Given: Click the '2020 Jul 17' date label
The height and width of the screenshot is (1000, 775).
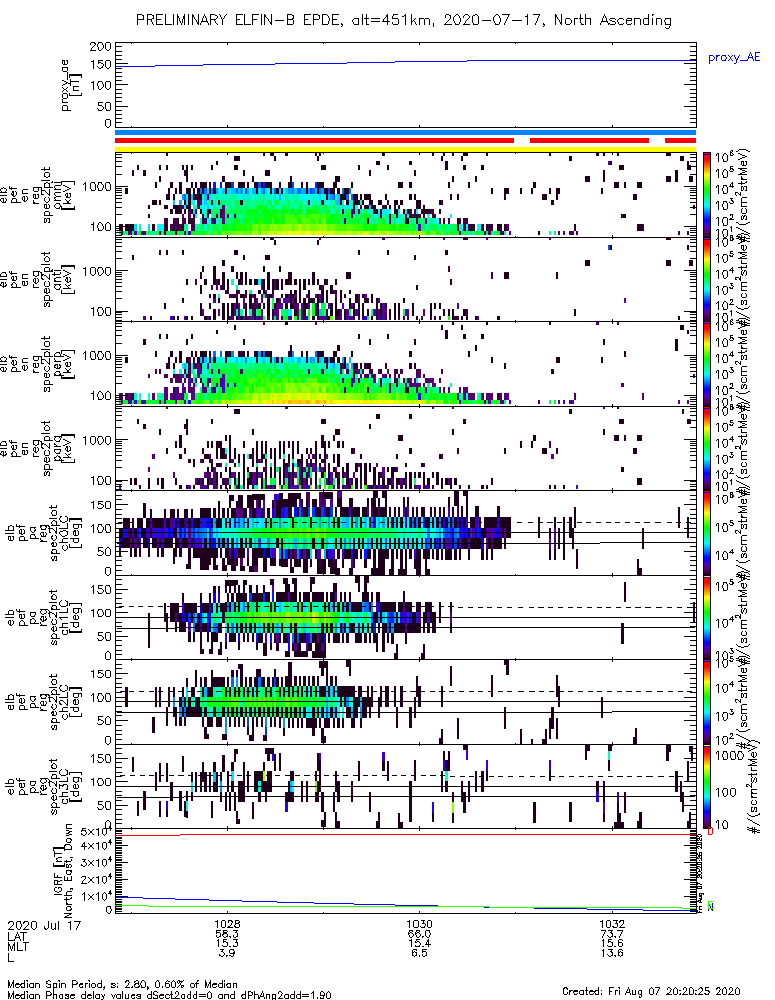Looking at the screenshot, I should [45, 925].
